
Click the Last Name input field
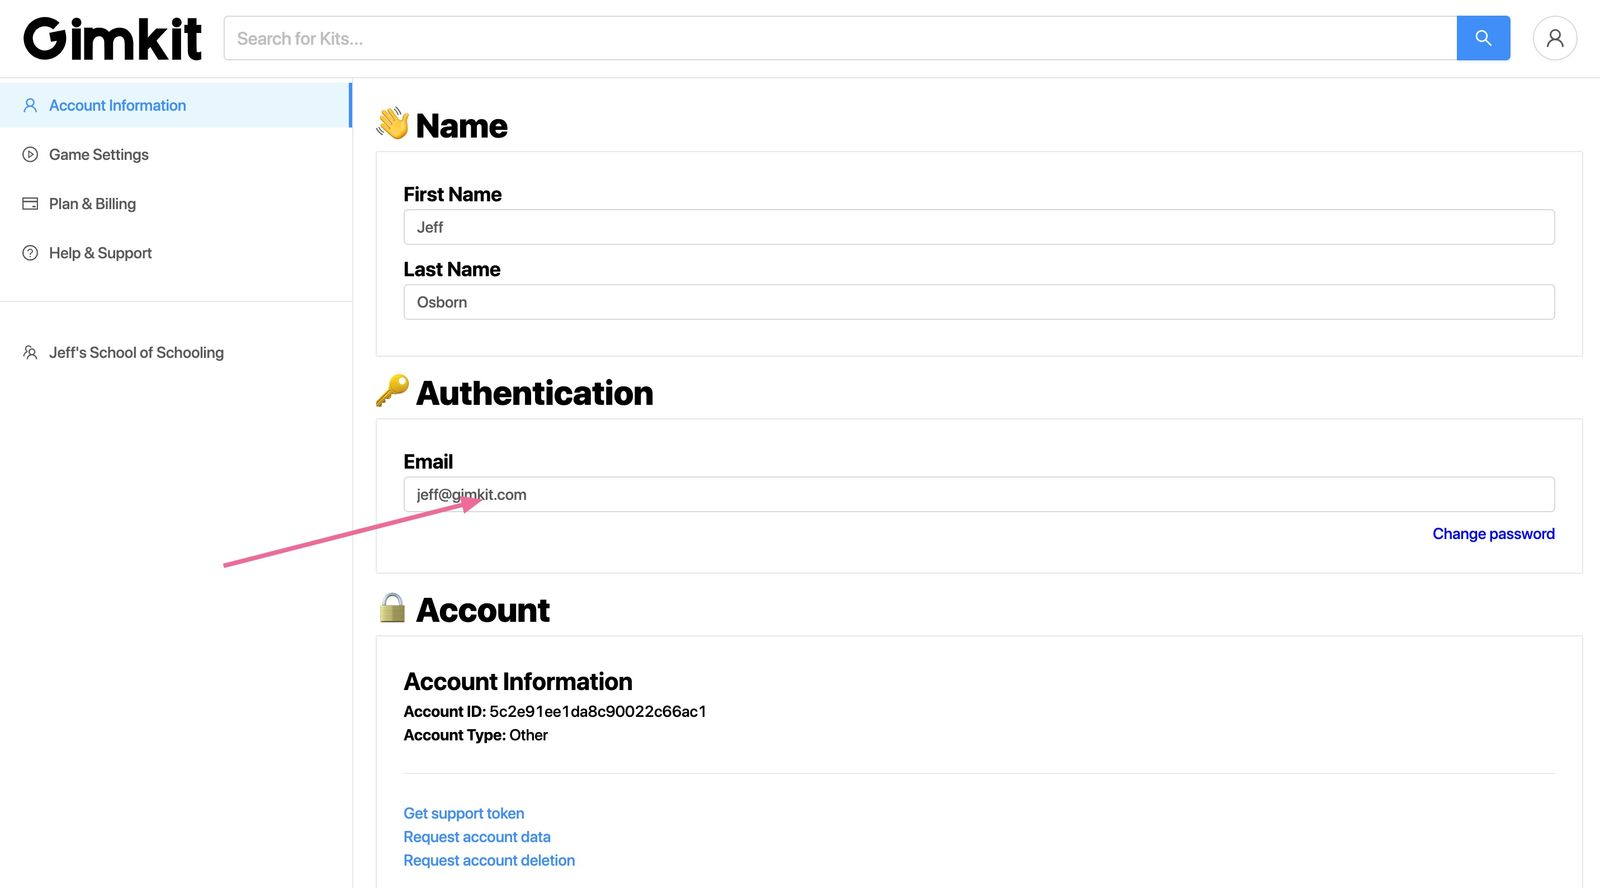(979, 302)
